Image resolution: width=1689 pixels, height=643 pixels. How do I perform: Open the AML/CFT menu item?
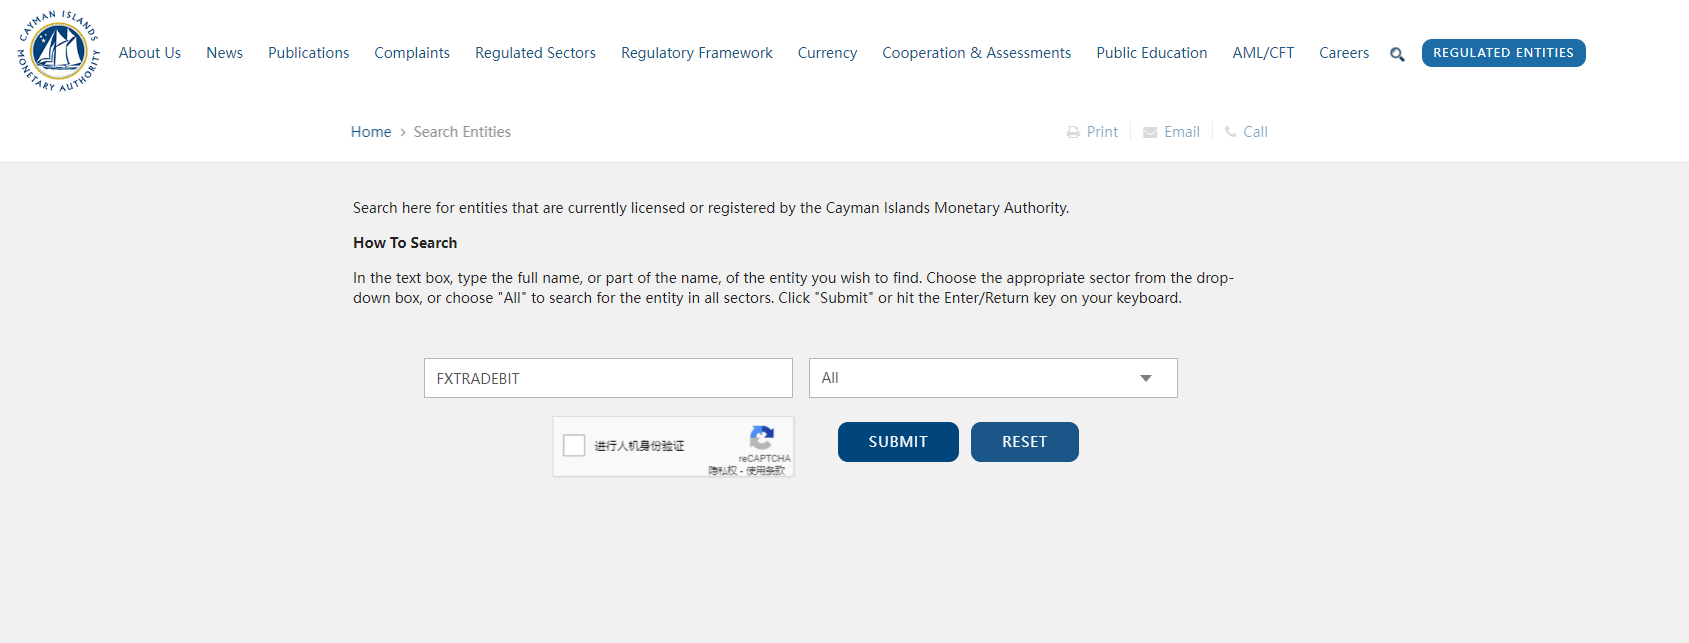click(1263, 53)
